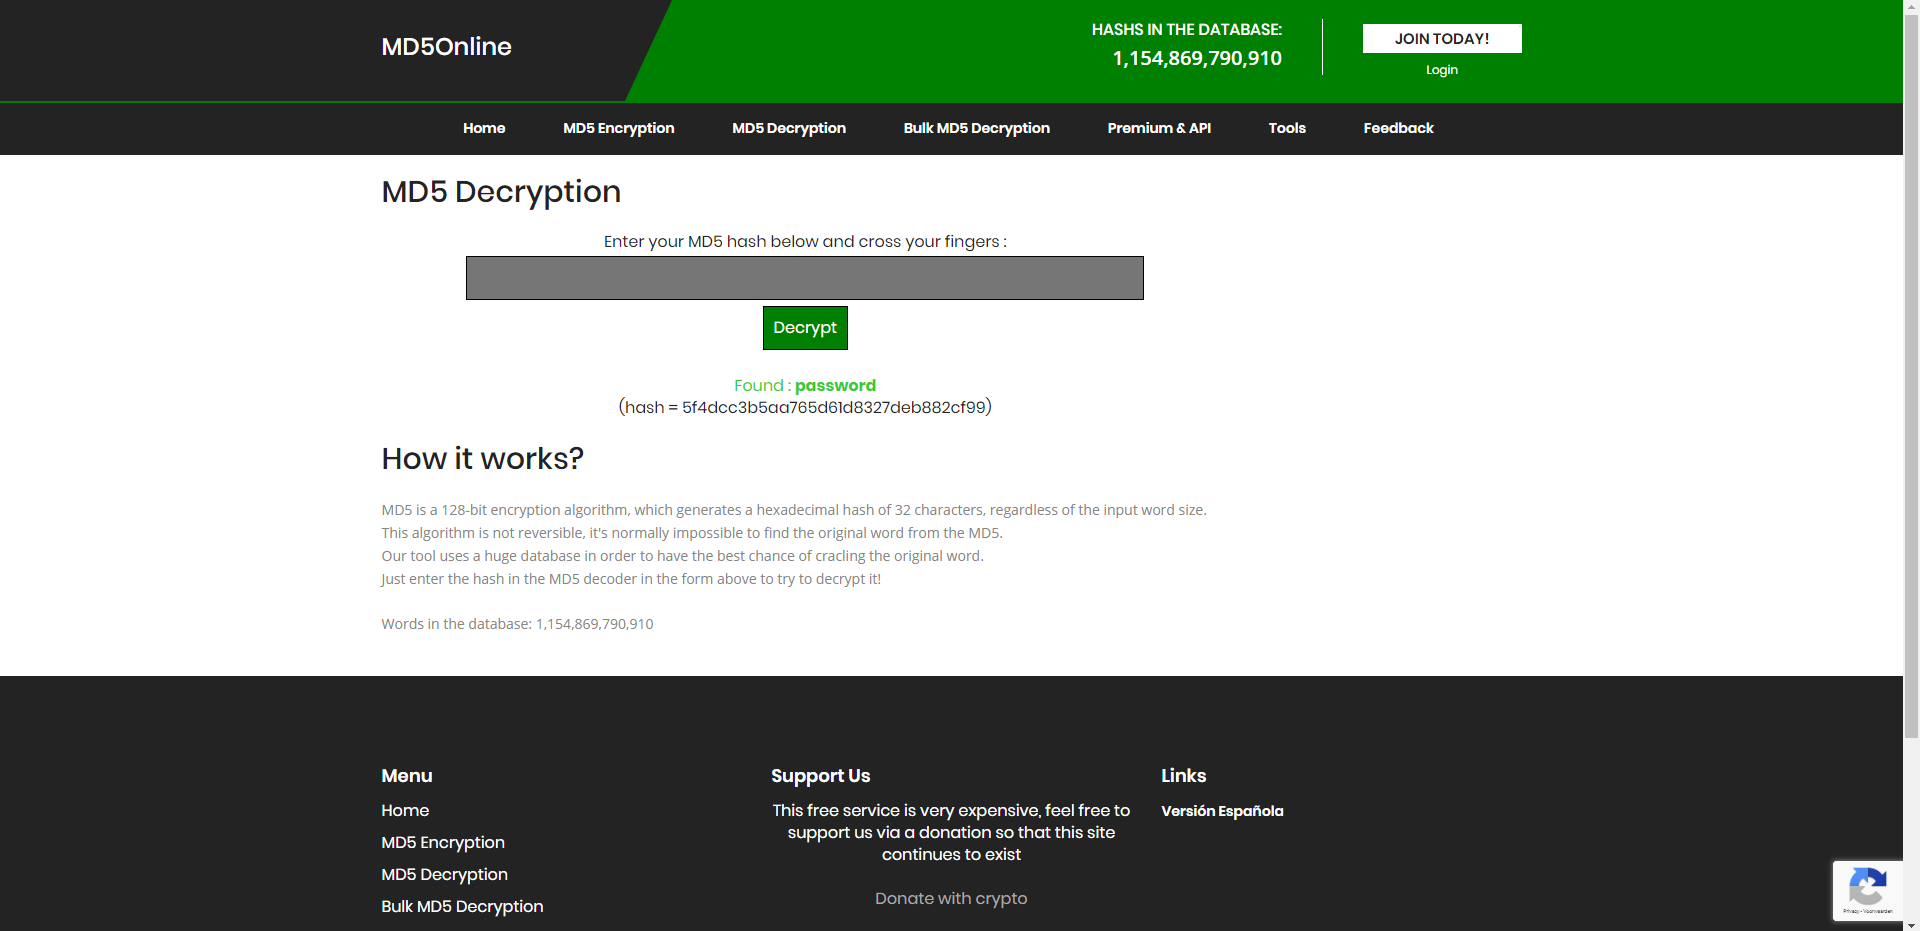Screen dimensions: 1920x931
Task: Go to Home in navigation bar
Action: click(484, 128)
